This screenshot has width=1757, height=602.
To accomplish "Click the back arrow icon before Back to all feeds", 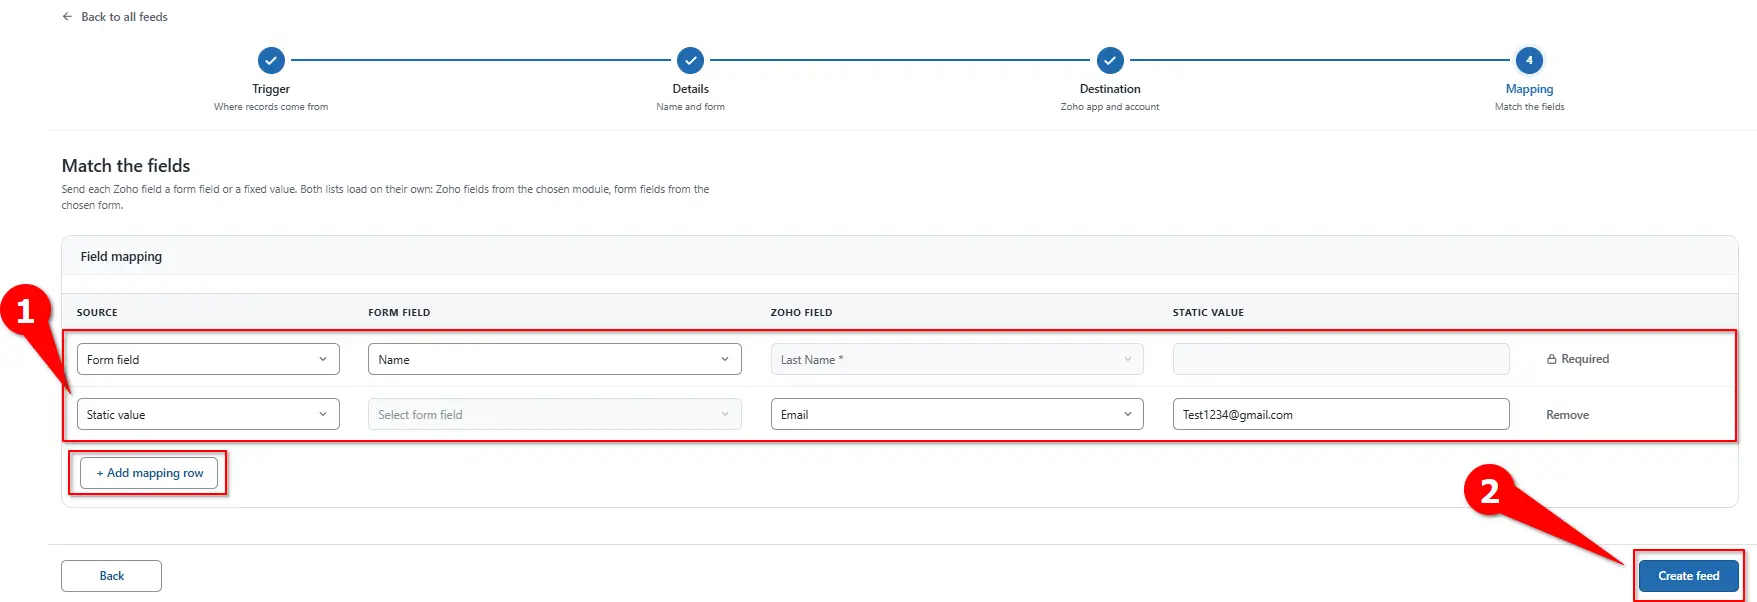I will coord(67,17).
